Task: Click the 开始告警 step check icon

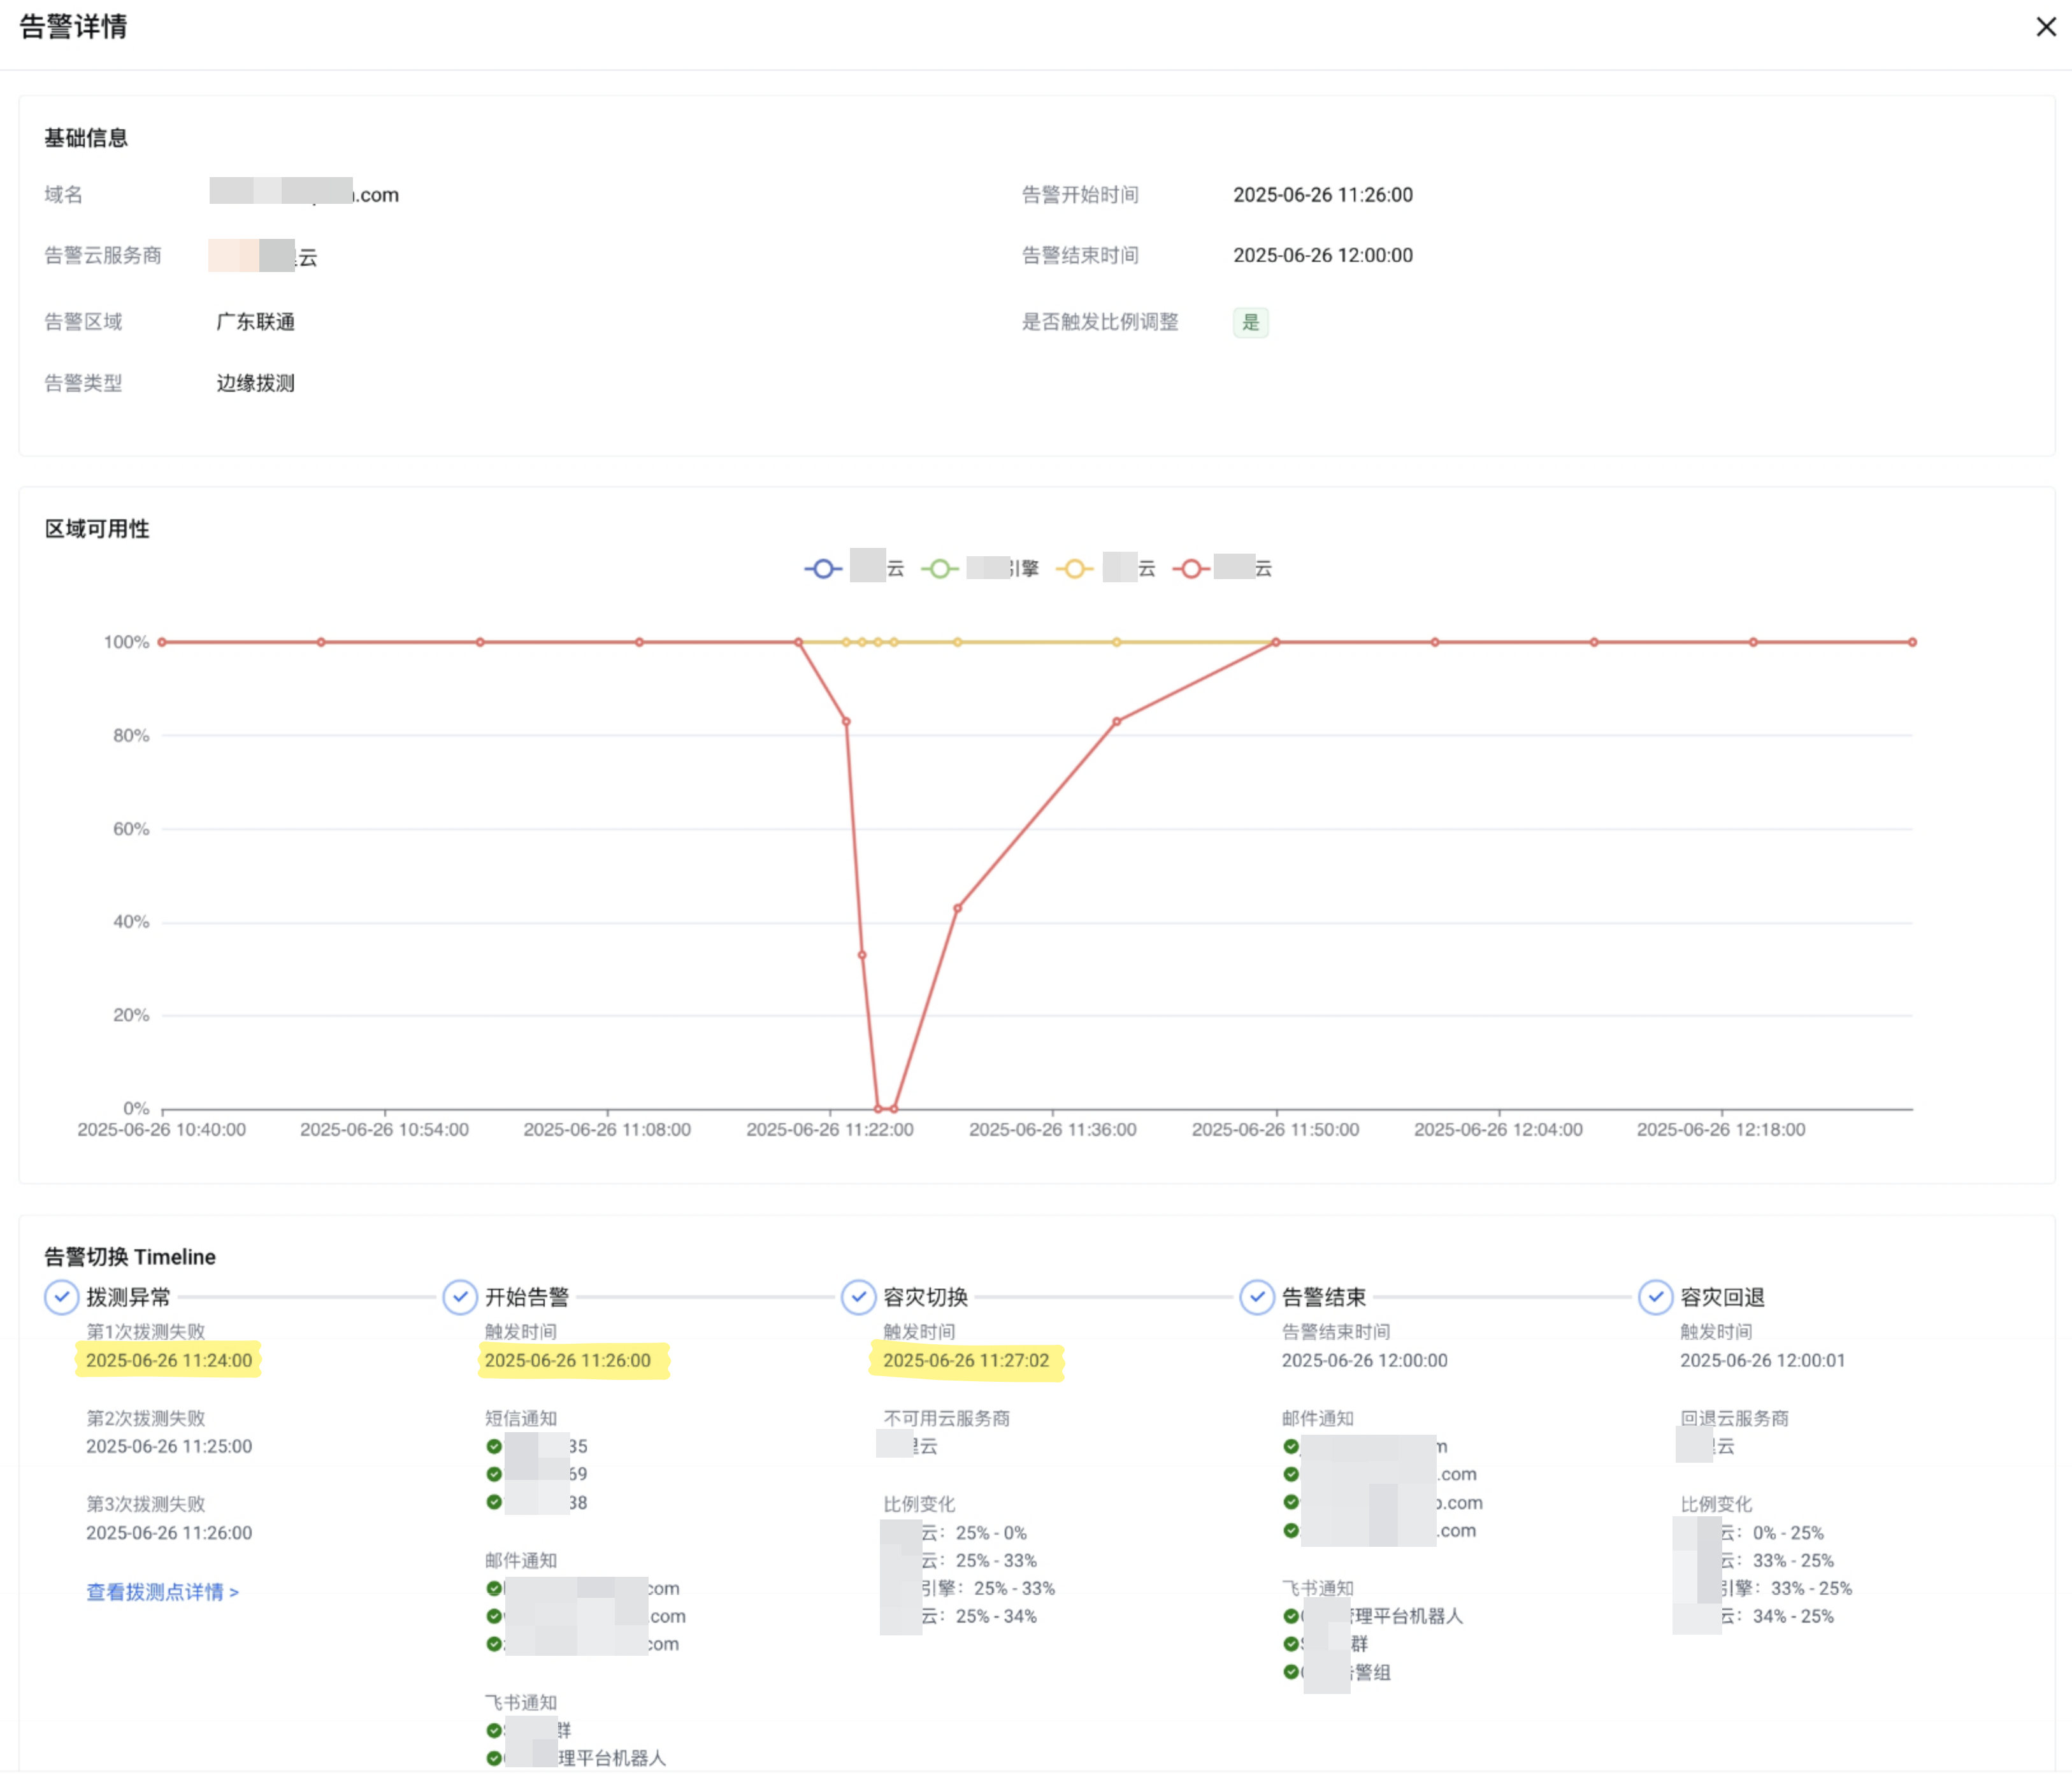Action: tap(459, 1297)
